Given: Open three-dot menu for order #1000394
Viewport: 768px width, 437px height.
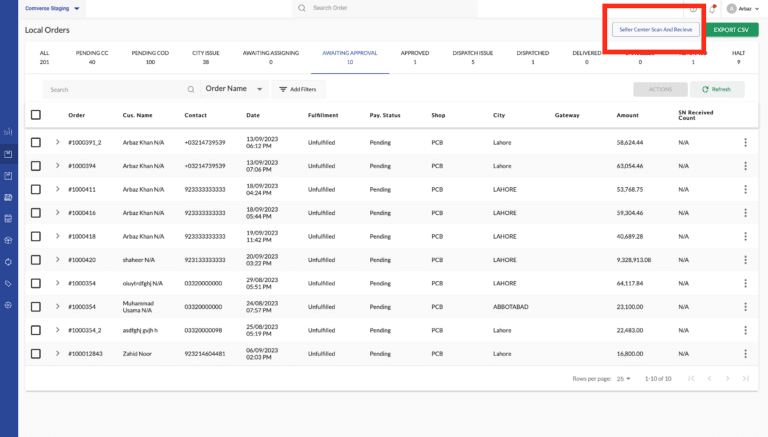Looking at the screenshot, I should [x=745, y=166].
